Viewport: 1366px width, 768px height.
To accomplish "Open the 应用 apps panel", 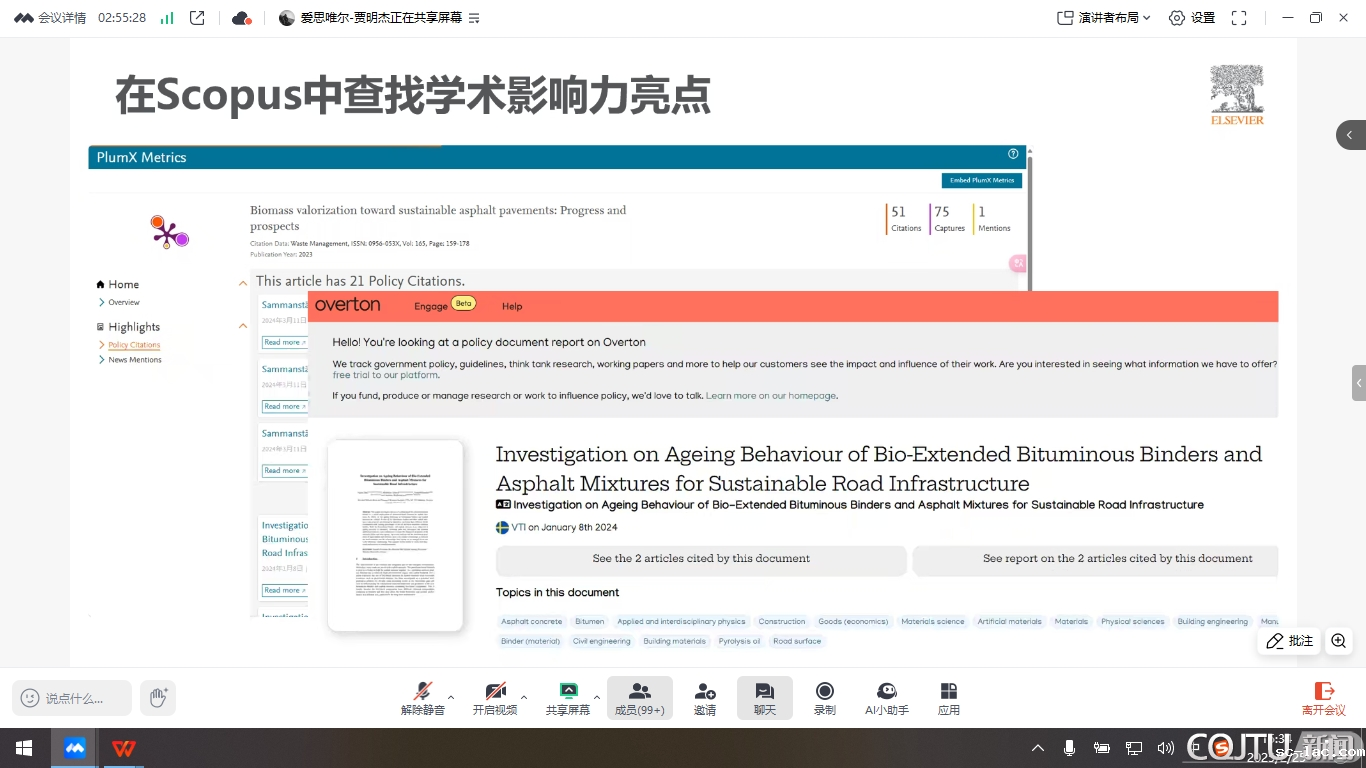I will (x=949, y=698).
